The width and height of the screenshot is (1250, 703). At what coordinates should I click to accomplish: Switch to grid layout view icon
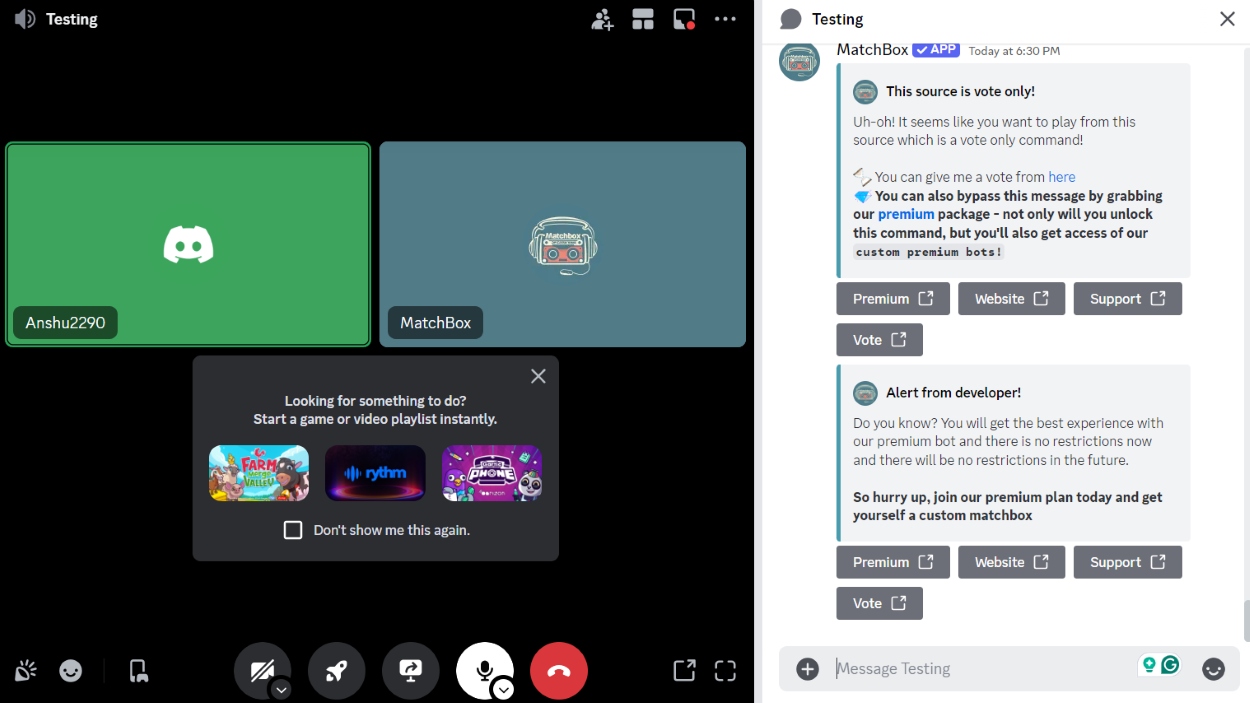coord(643,19)
